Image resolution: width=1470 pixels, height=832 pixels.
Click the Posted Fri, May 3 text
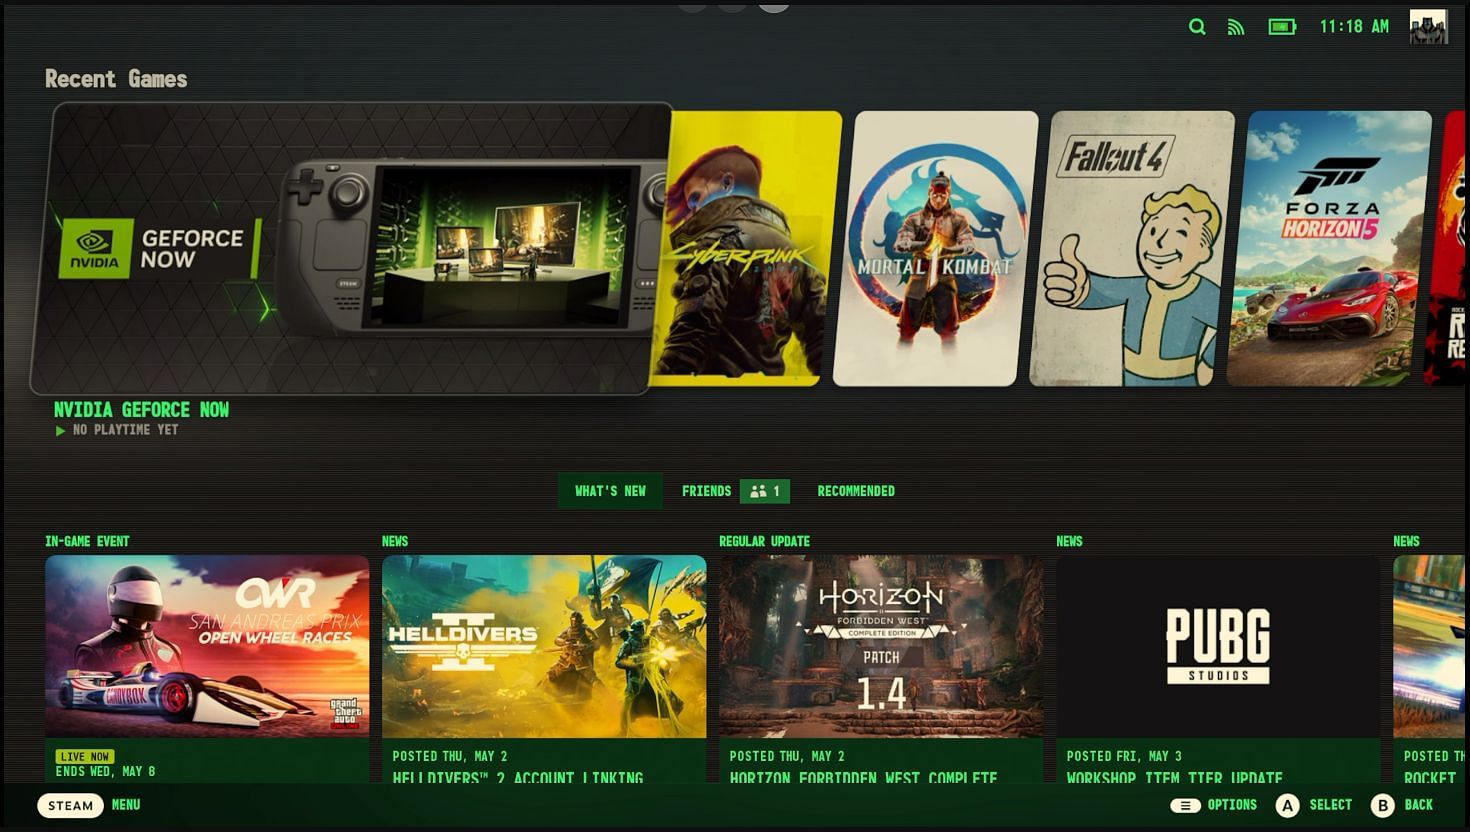(x=1124, y=756)
